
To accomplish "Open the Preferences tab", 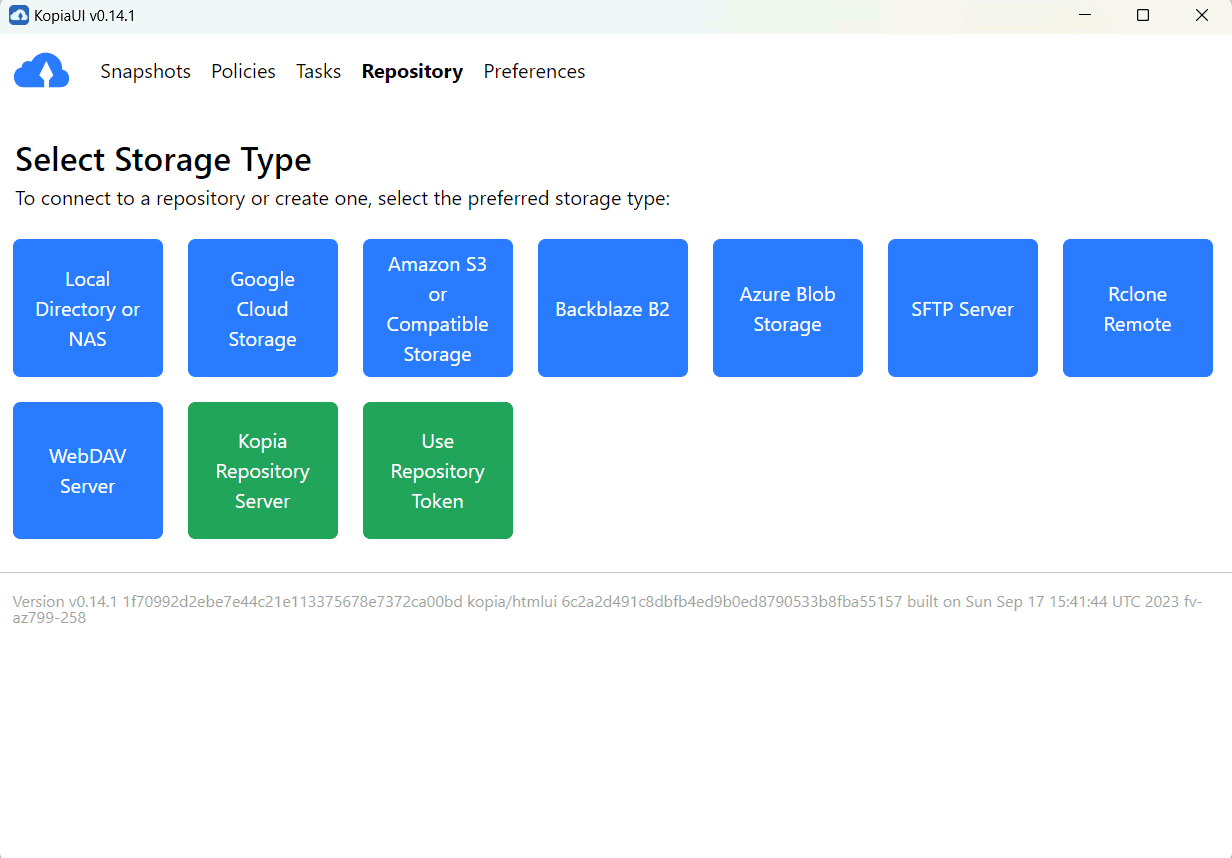I will coord(534,71).
